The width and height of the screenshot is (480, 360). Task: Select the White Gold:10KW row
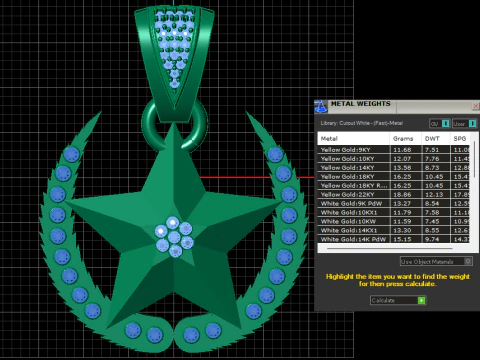[394, 221]
